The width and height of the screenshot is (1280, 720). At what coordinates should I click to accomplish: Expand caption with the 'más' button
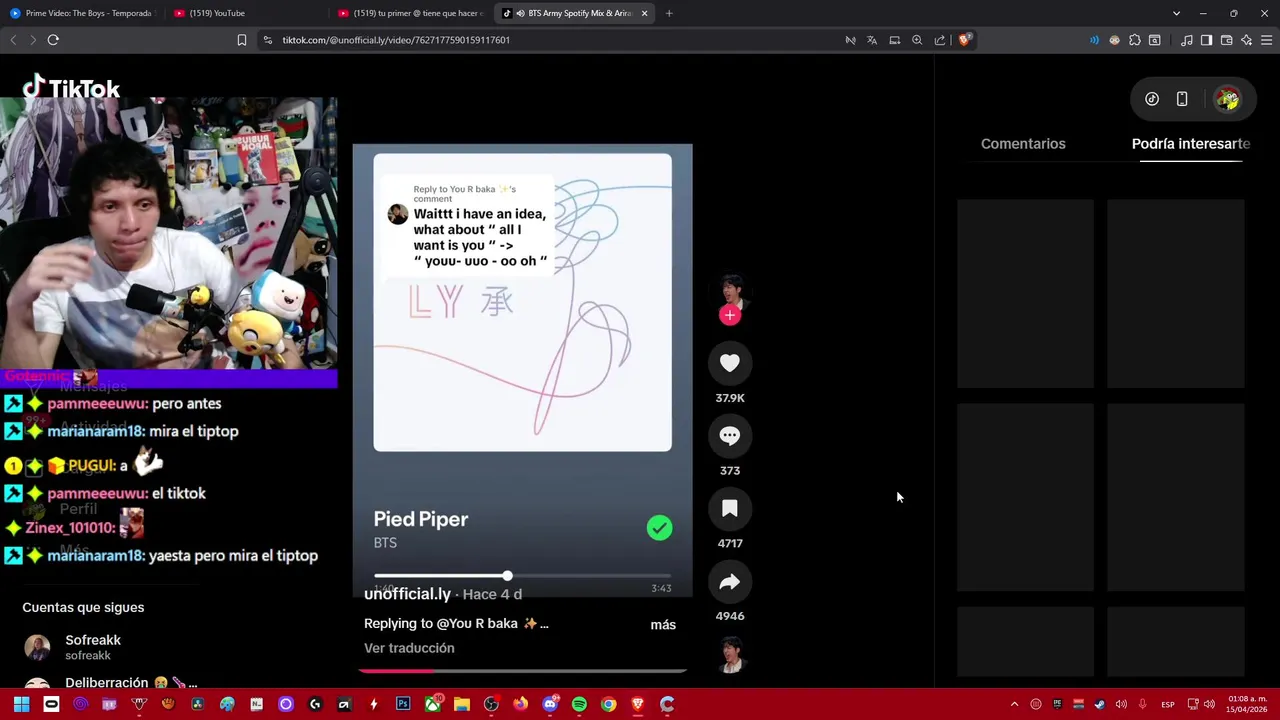click(663, 624)
